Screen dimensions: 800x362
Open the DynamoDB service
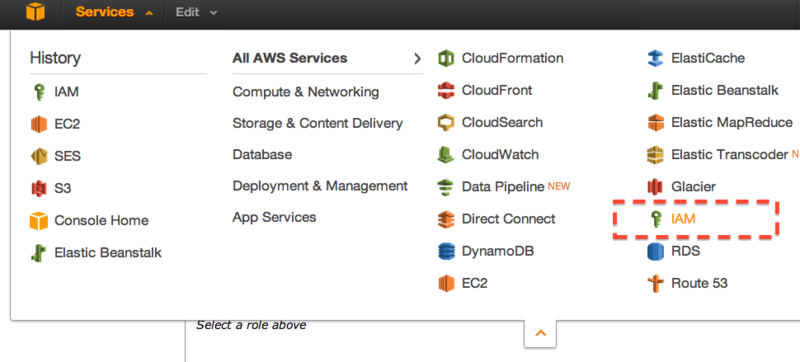(497, 251)
